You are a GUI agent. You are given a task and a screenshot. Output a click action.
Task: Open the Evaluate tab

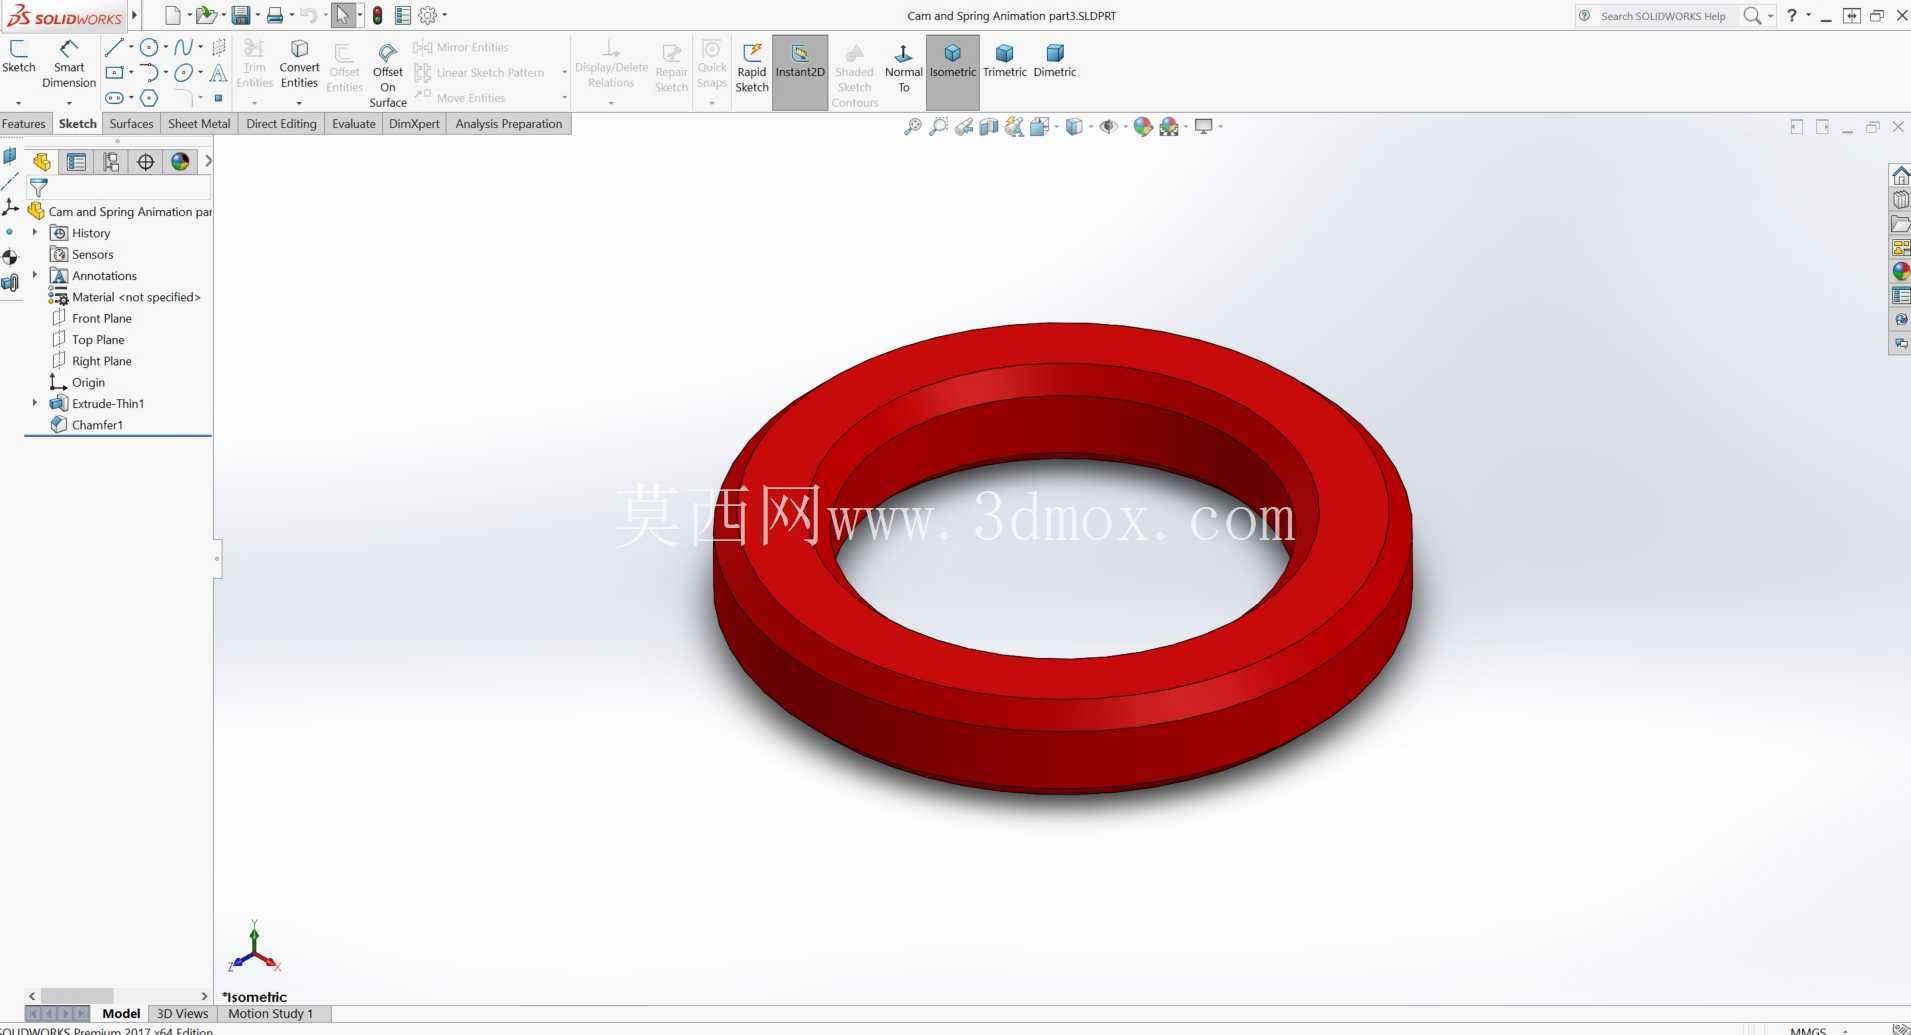pyautogui.click(x=354, y=124)
